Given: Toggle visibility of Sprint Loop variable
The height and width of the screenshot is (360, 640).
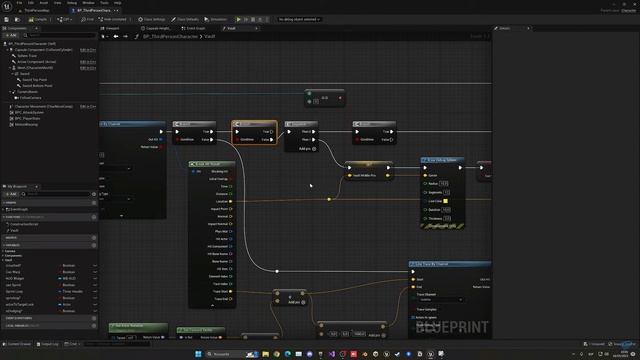Looking at the screenshot, I should (95, 291).
